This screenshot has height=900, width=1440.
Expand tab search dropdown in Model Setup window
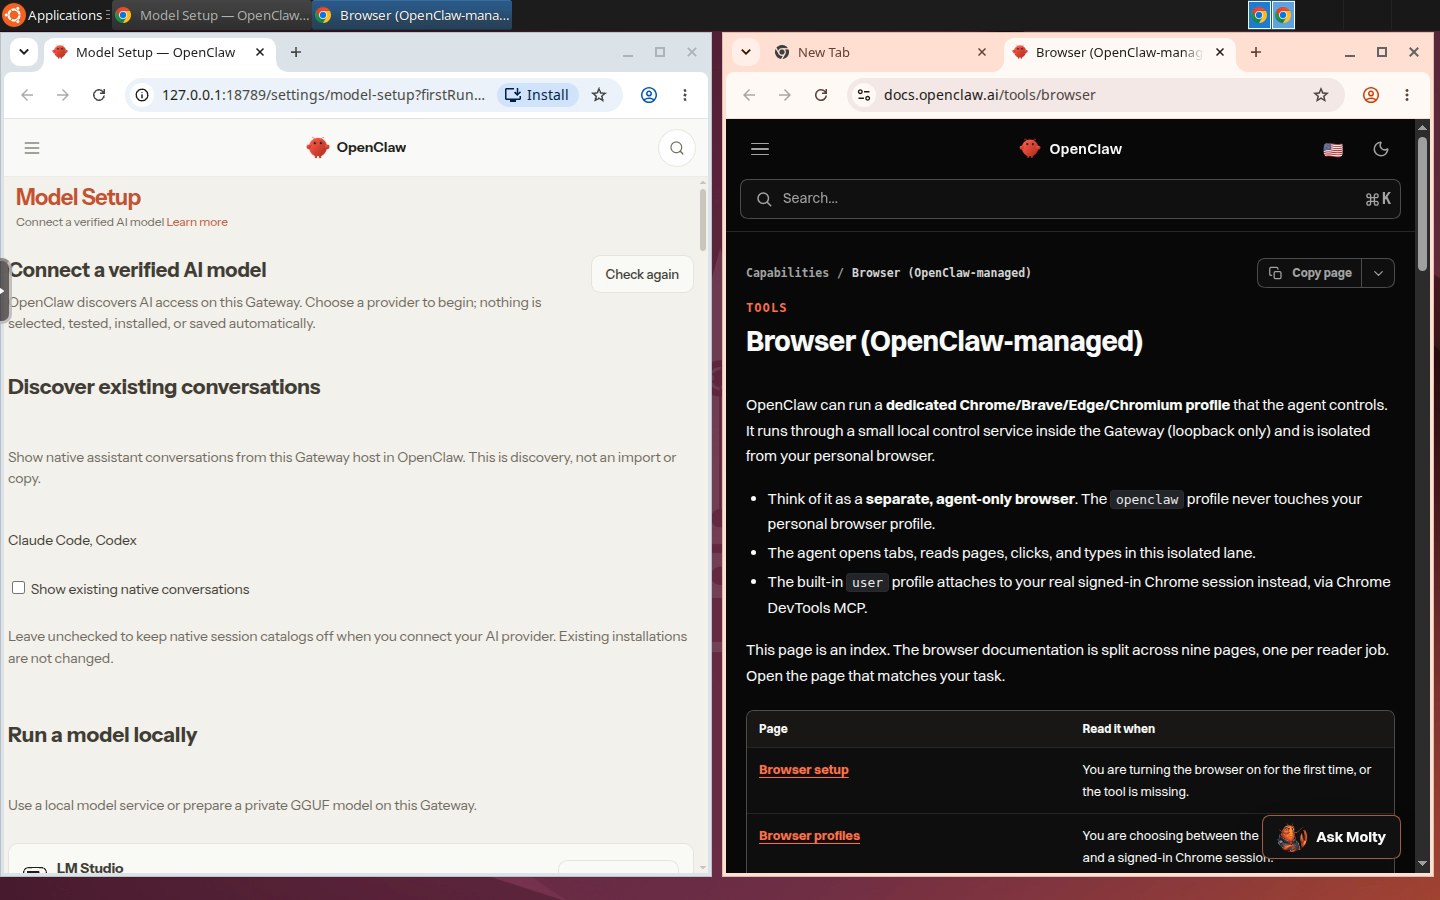(24, 52)
